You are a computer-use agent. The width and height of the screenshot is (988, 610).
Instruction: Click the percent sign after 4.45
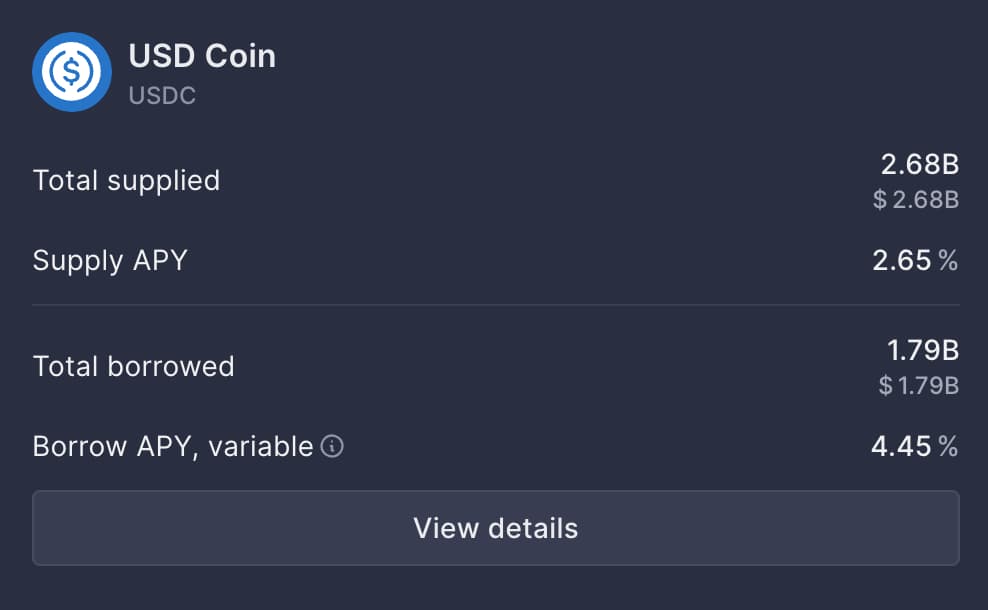pos(948,446)
